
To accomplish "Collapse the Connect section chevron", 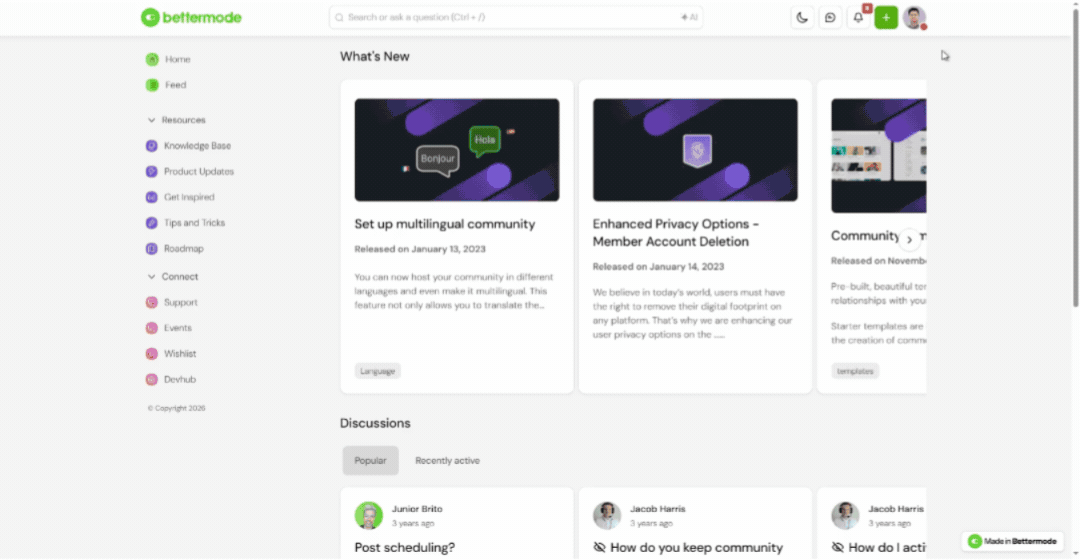I will click(151, 277).
